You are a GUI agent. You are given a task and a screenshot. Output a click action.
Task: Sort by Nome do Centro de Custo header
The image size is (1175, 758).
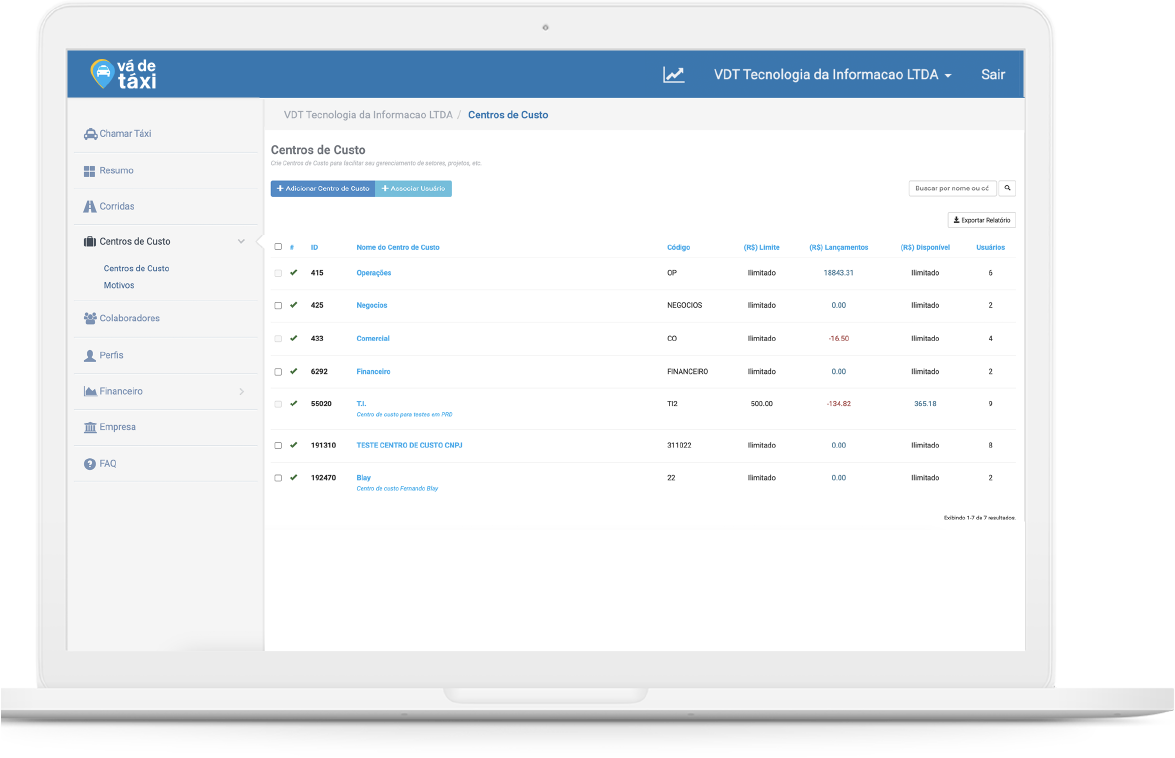pos(398,247)
